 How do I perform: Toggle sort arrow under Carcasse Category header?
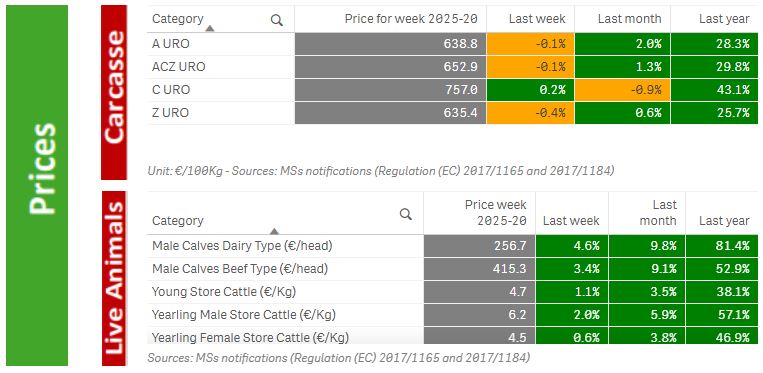point(210,29)
